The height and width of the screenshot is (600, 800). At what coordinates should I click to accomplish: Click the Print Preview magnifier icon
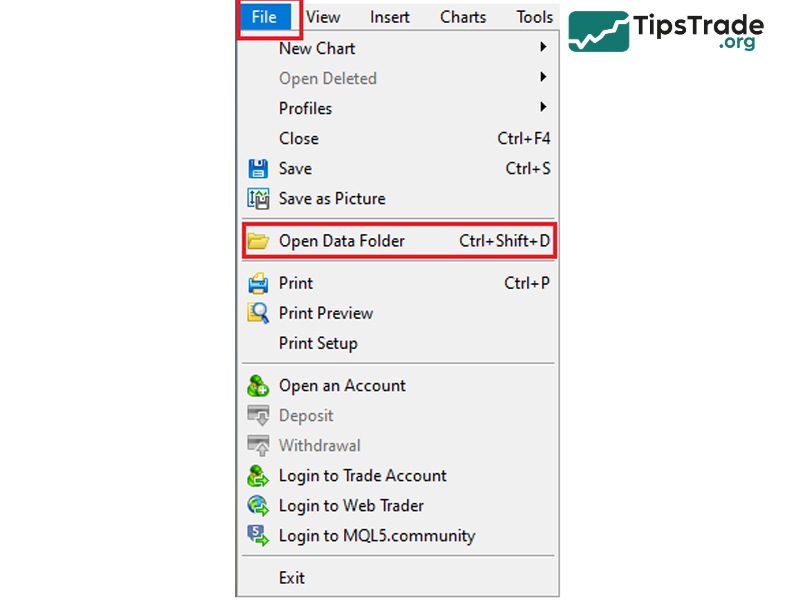click(x=258, y=314)
